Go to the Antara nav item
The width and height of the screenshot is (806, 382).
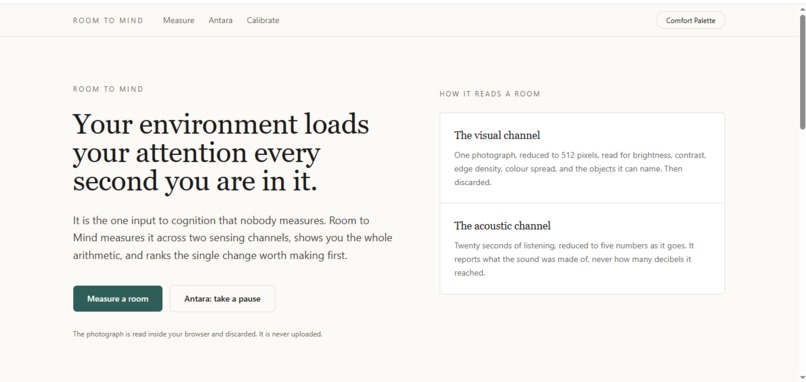tap(221, 21)
